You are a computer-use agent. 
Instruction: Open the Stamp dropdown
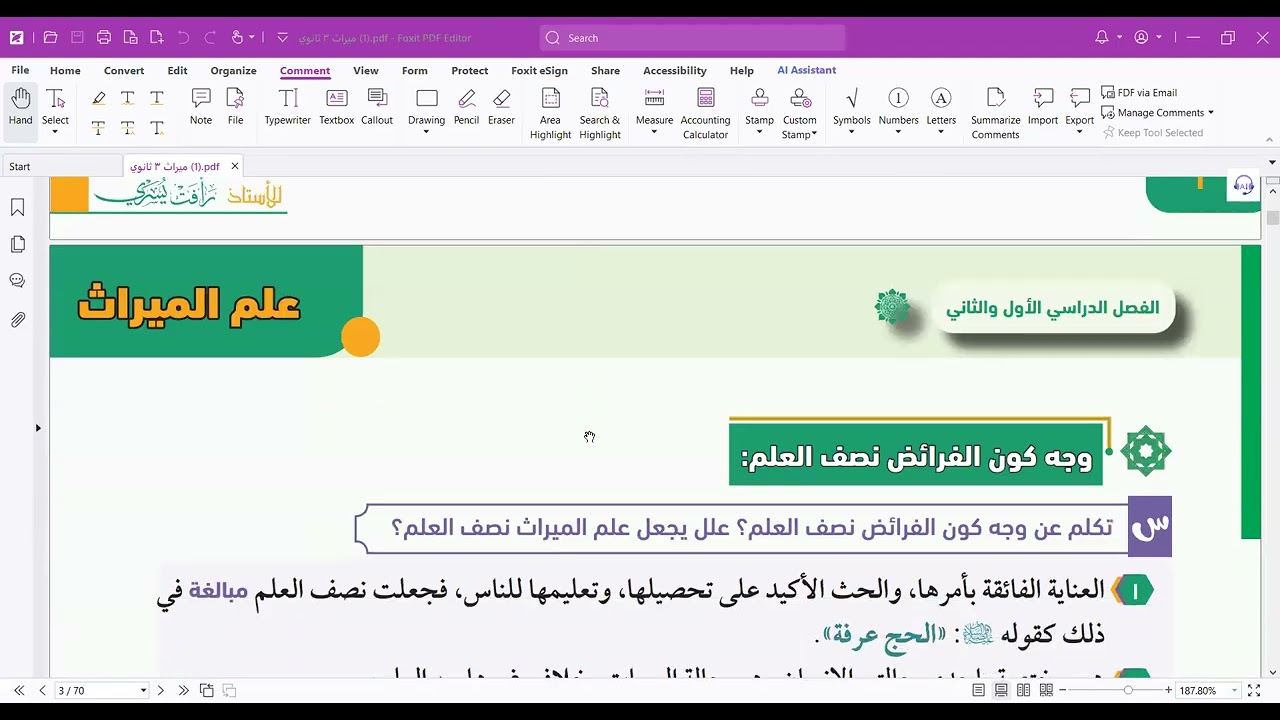coord(759,132)
